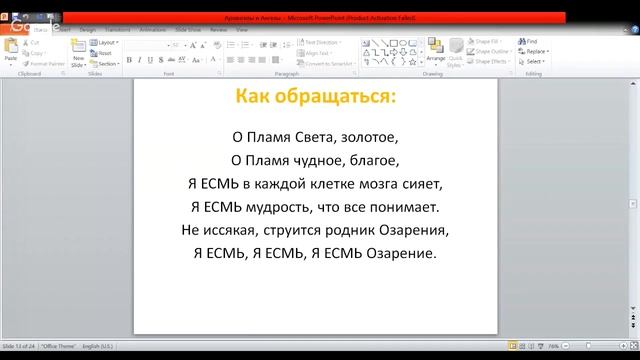
Task: Open the Select dropdown in Editing
Action: [531, 61]
